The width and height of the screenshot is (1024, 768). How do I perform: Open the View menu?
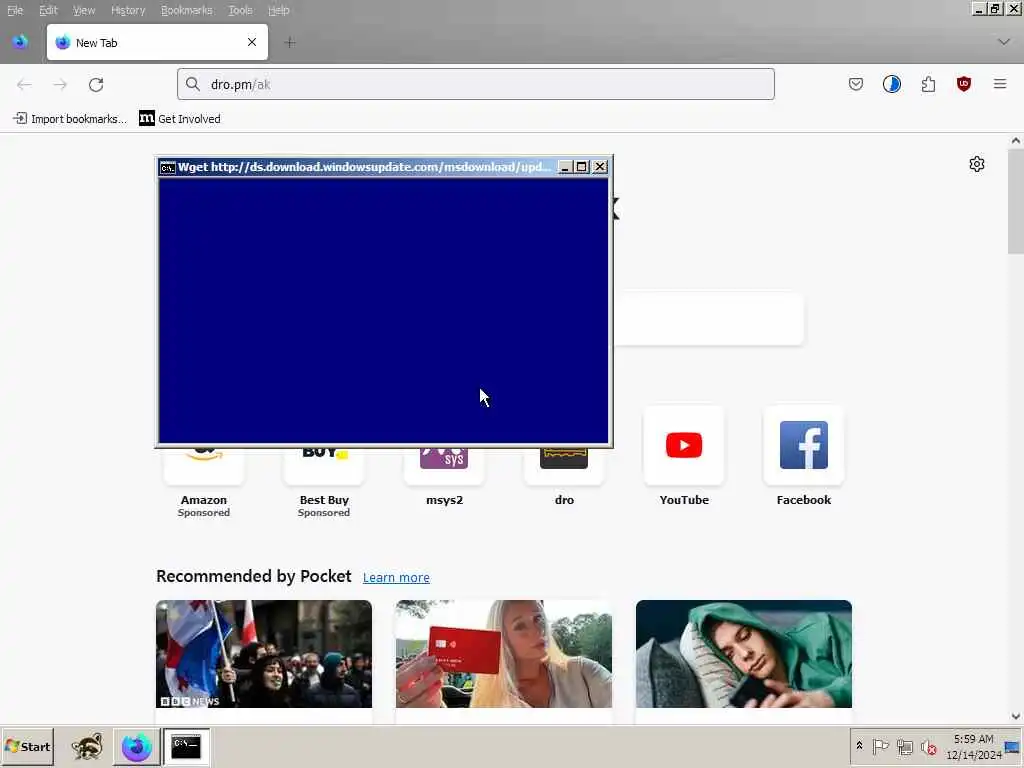click(x=84, y=10)
